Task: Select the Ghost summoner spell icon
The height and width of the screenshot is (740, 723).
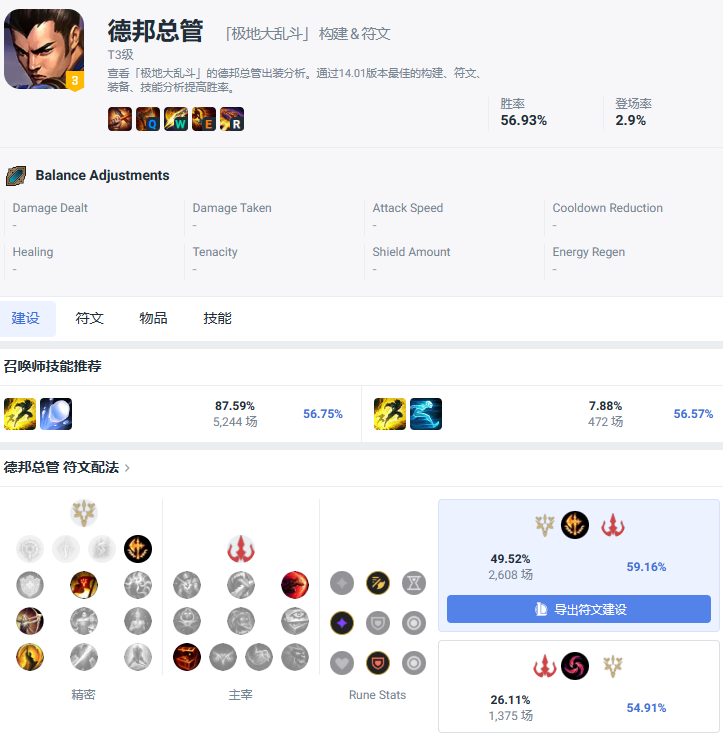Action: pyautogui.click(x=426, y=414)
